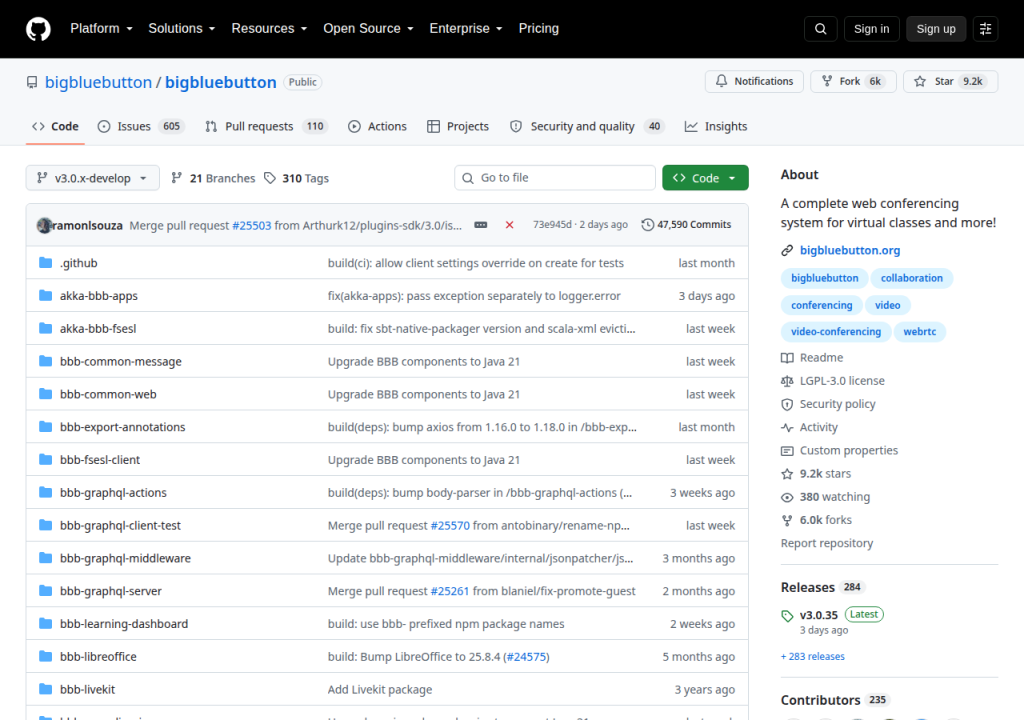The height and width of the screenshot is (720, 1024).
Task: Open the Insights tab
Action: (x=715, y=126)
